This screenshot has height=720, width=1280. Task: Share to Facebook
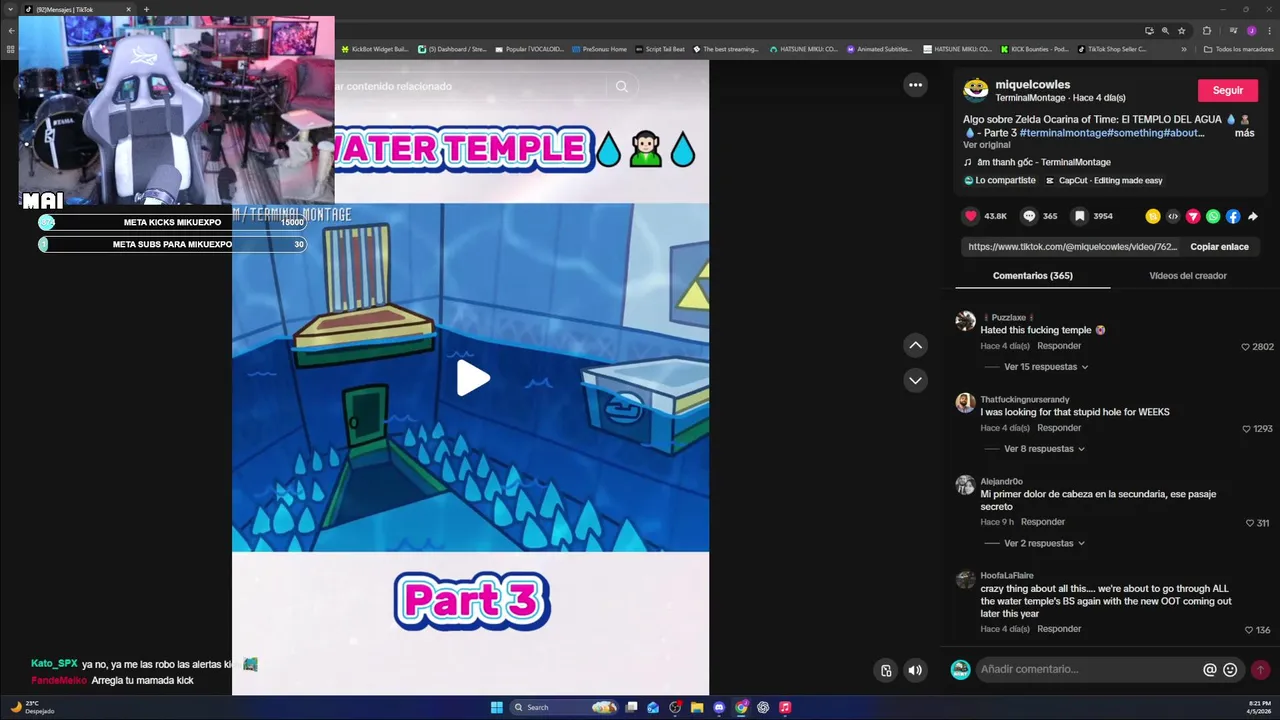tap(1233, 216)
